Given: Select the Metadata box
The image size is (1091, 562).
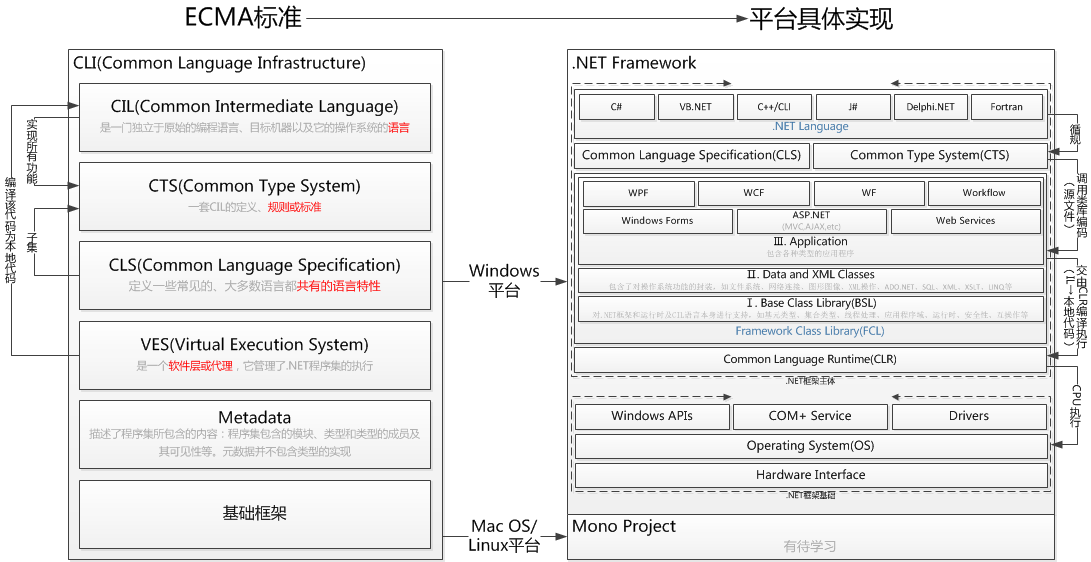Looking at the screenshot, I should 255,434.
